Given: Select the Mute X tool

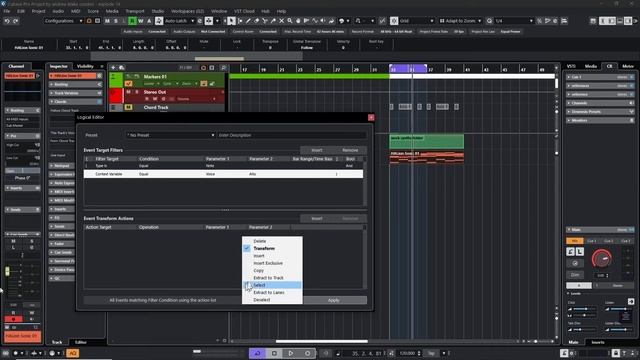Looking at the screenshot, I should (x=281, y=21).
